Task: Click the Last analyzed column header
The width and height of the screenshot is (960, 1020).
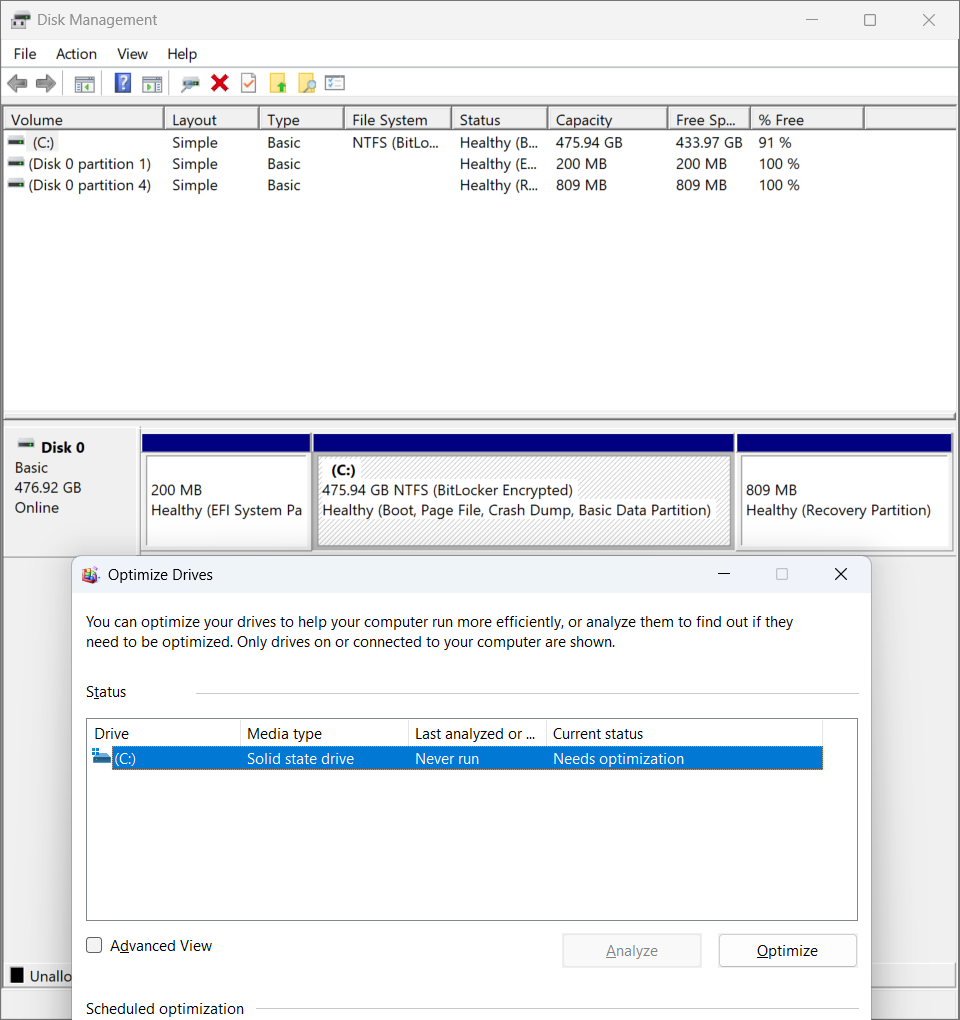Action: [477, 734]
